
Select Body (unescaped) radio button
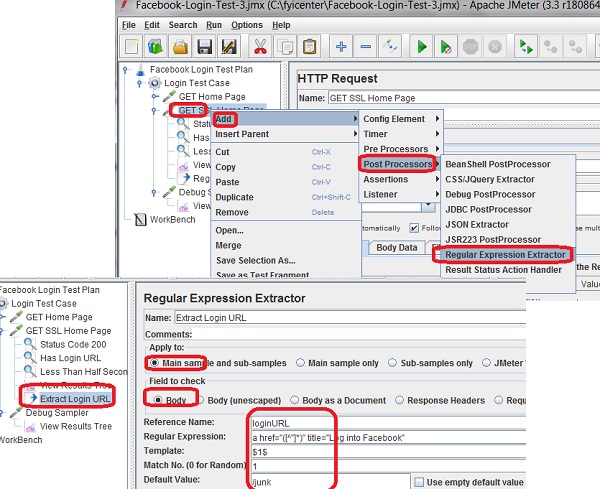coord(201,400)
